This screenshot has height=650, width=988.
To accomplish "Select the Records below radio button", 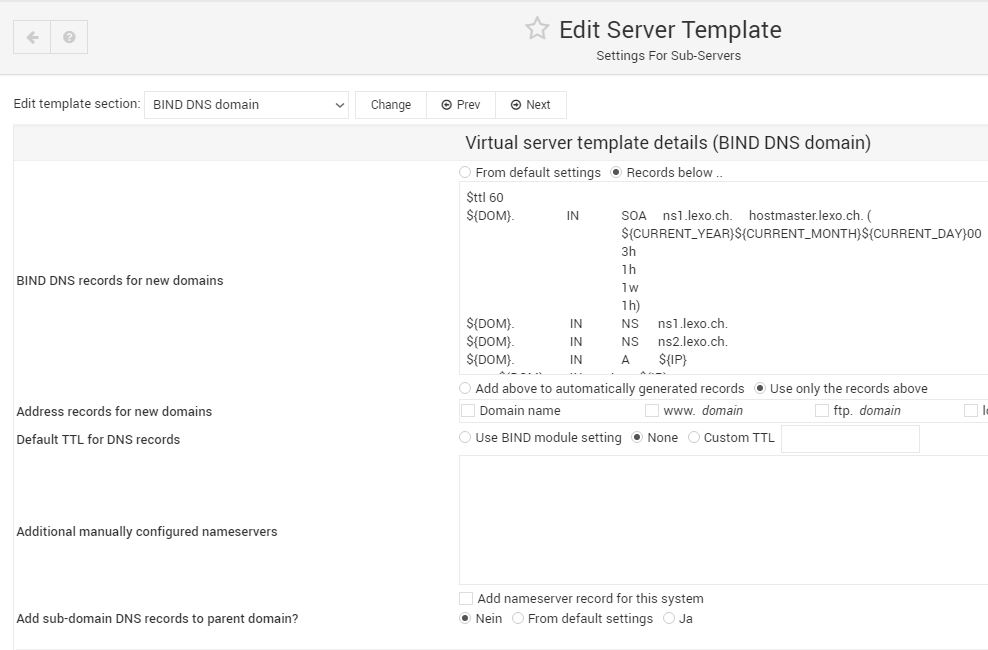I will (616, 172).
